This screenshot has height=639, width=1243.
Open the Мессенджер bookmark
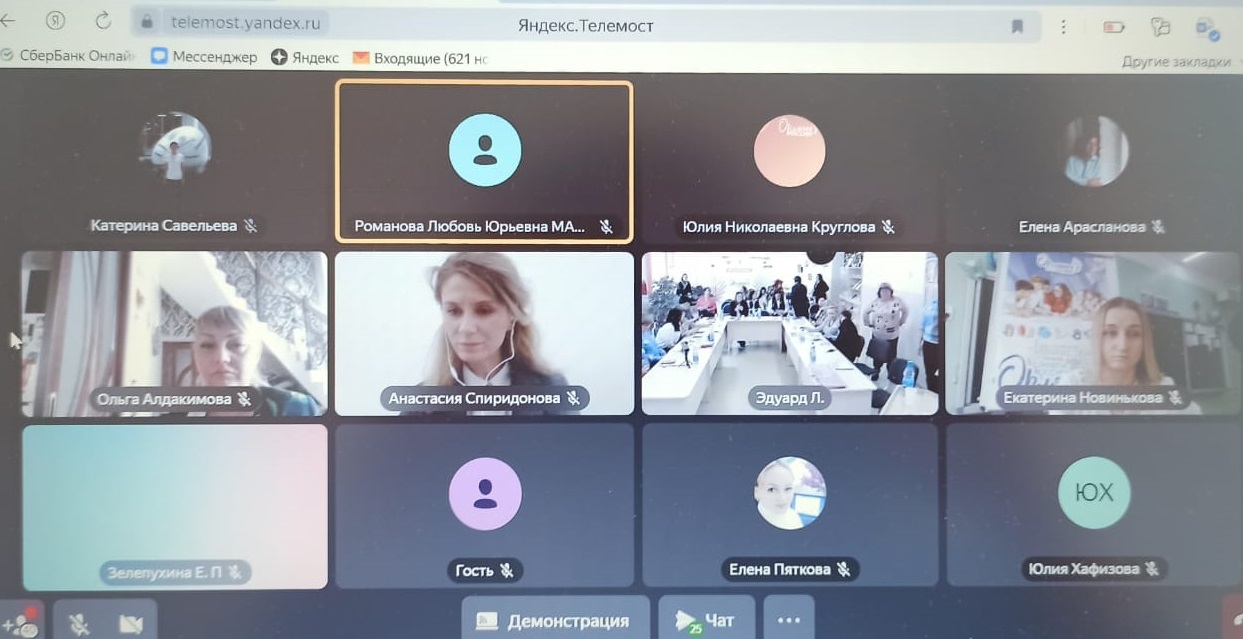pos(204,57)
